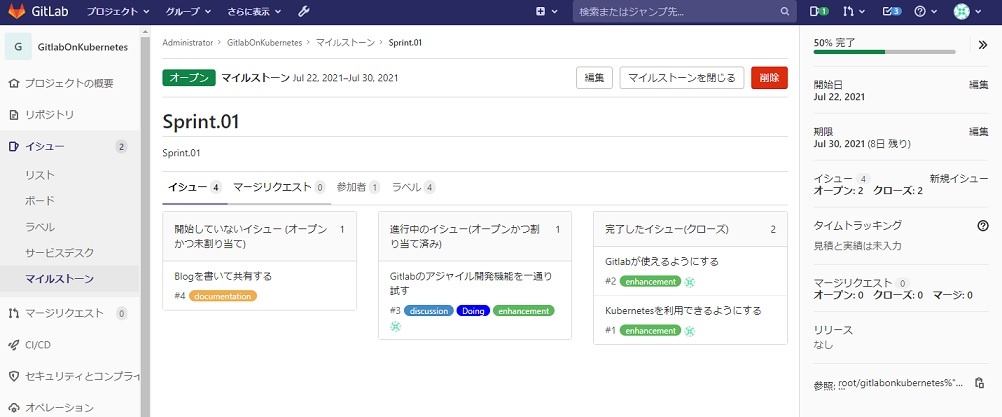Screen dimensions: 1002x417
Task: Click the time tracking help icon
Action: [983, 225]
